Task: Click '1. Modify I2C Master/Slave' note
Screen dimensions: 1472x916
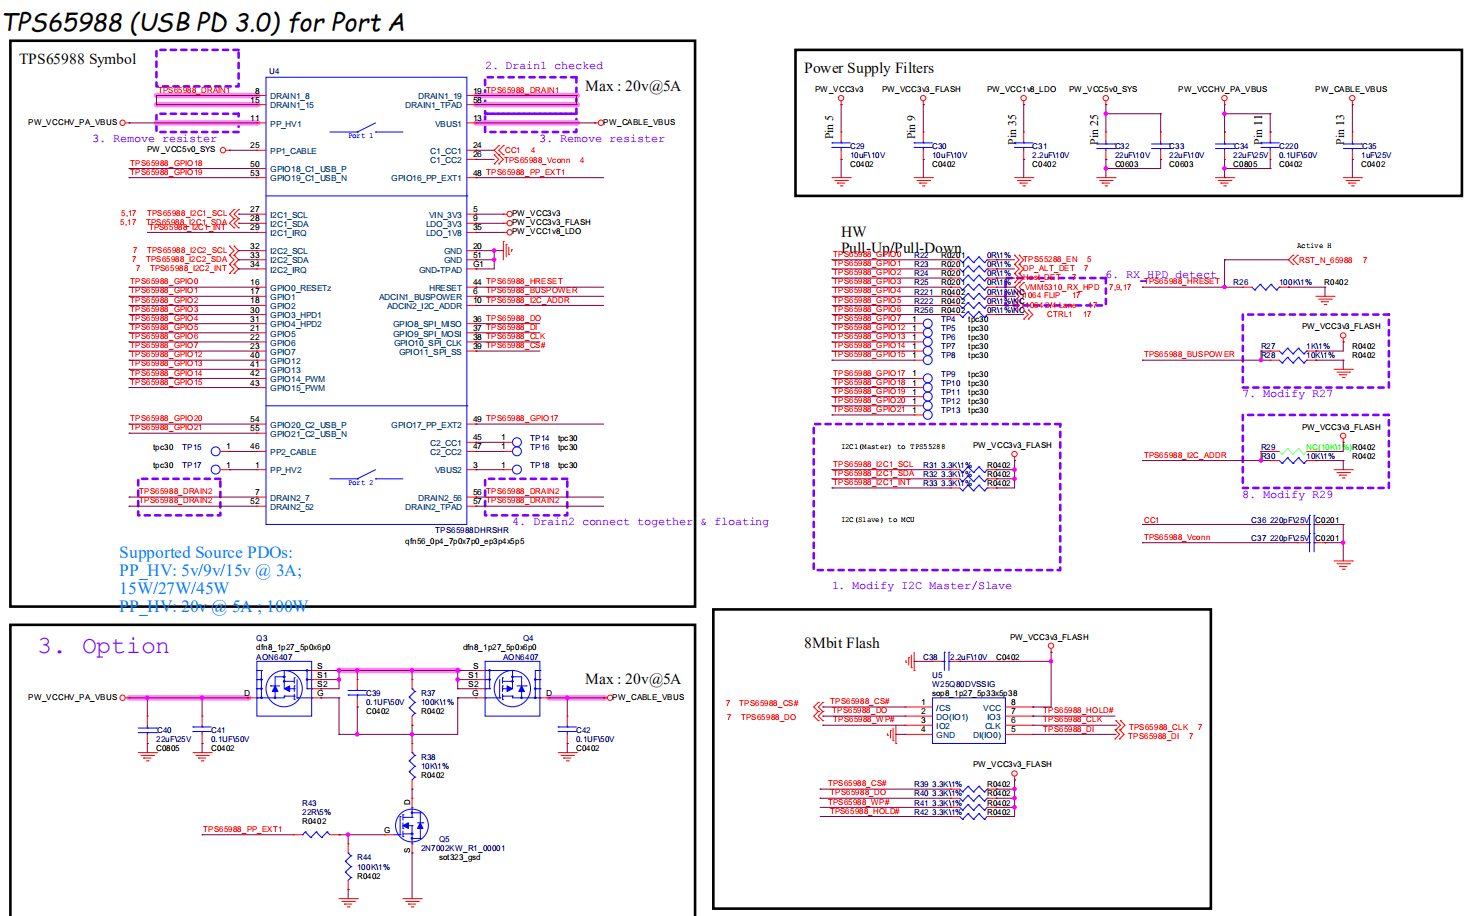Action: tap(922, 586)
